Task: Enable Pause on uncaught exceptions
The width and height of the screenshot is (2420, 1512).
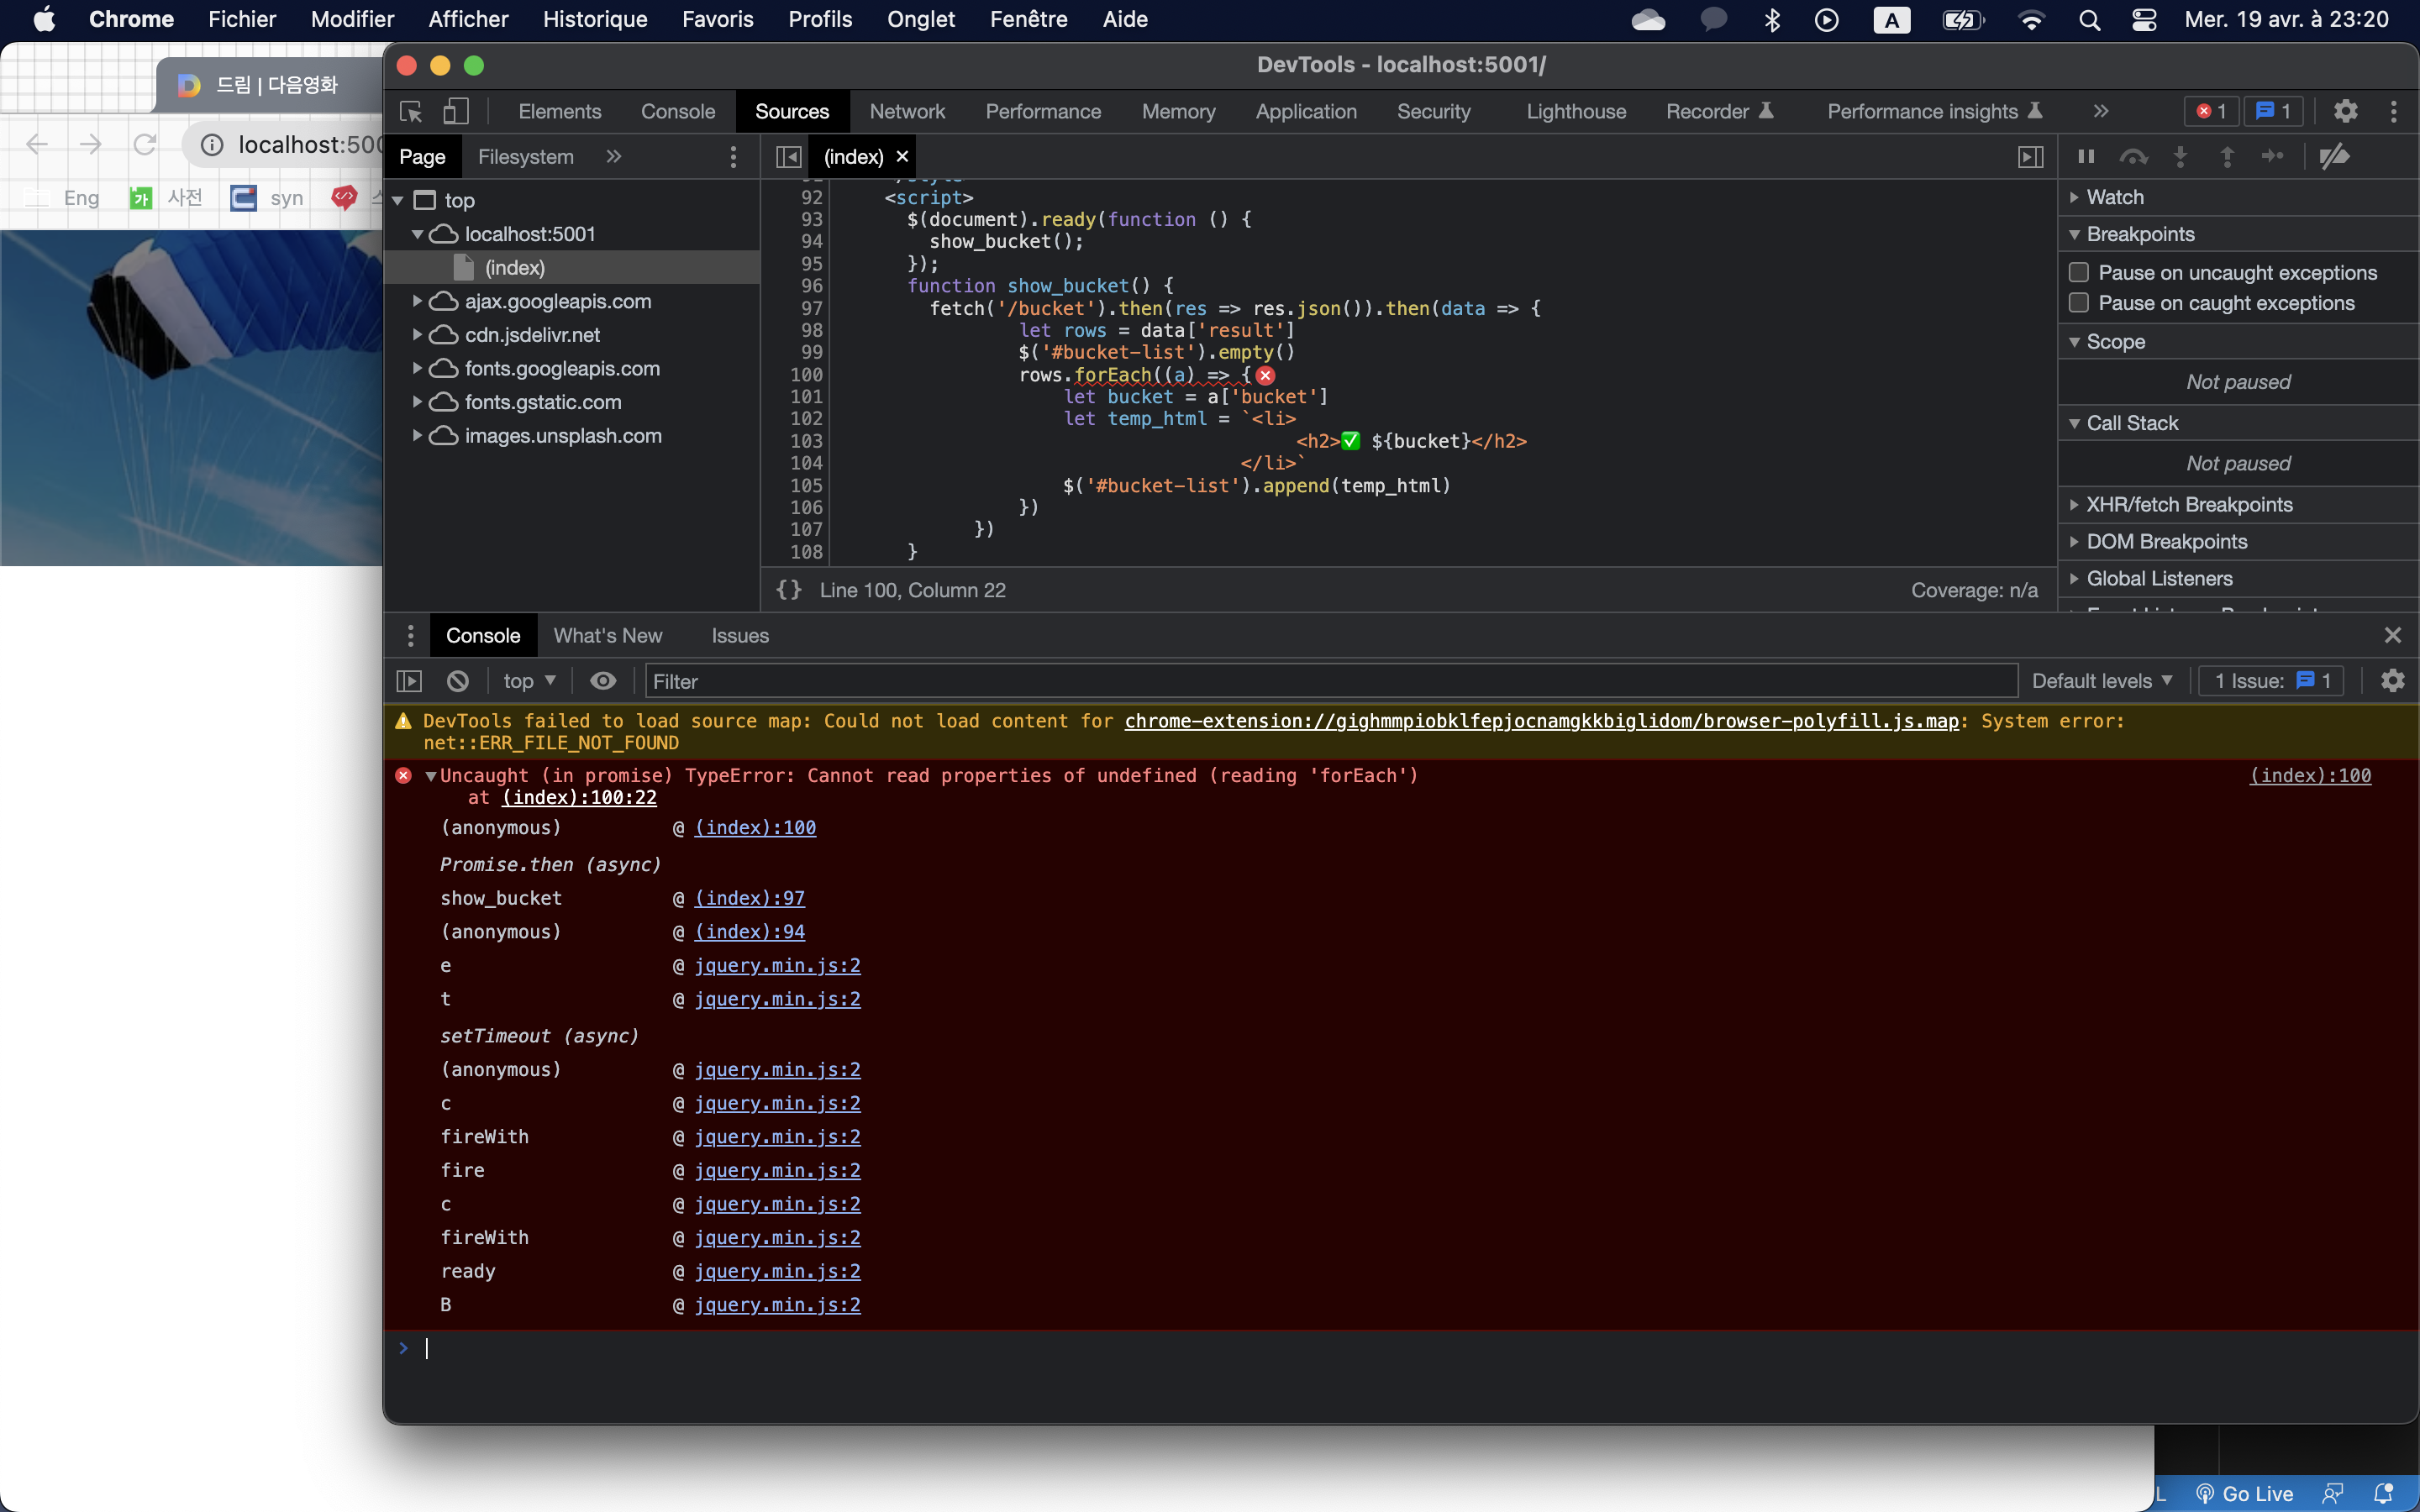Action: pyautogui.click(x=2079, y=272)
